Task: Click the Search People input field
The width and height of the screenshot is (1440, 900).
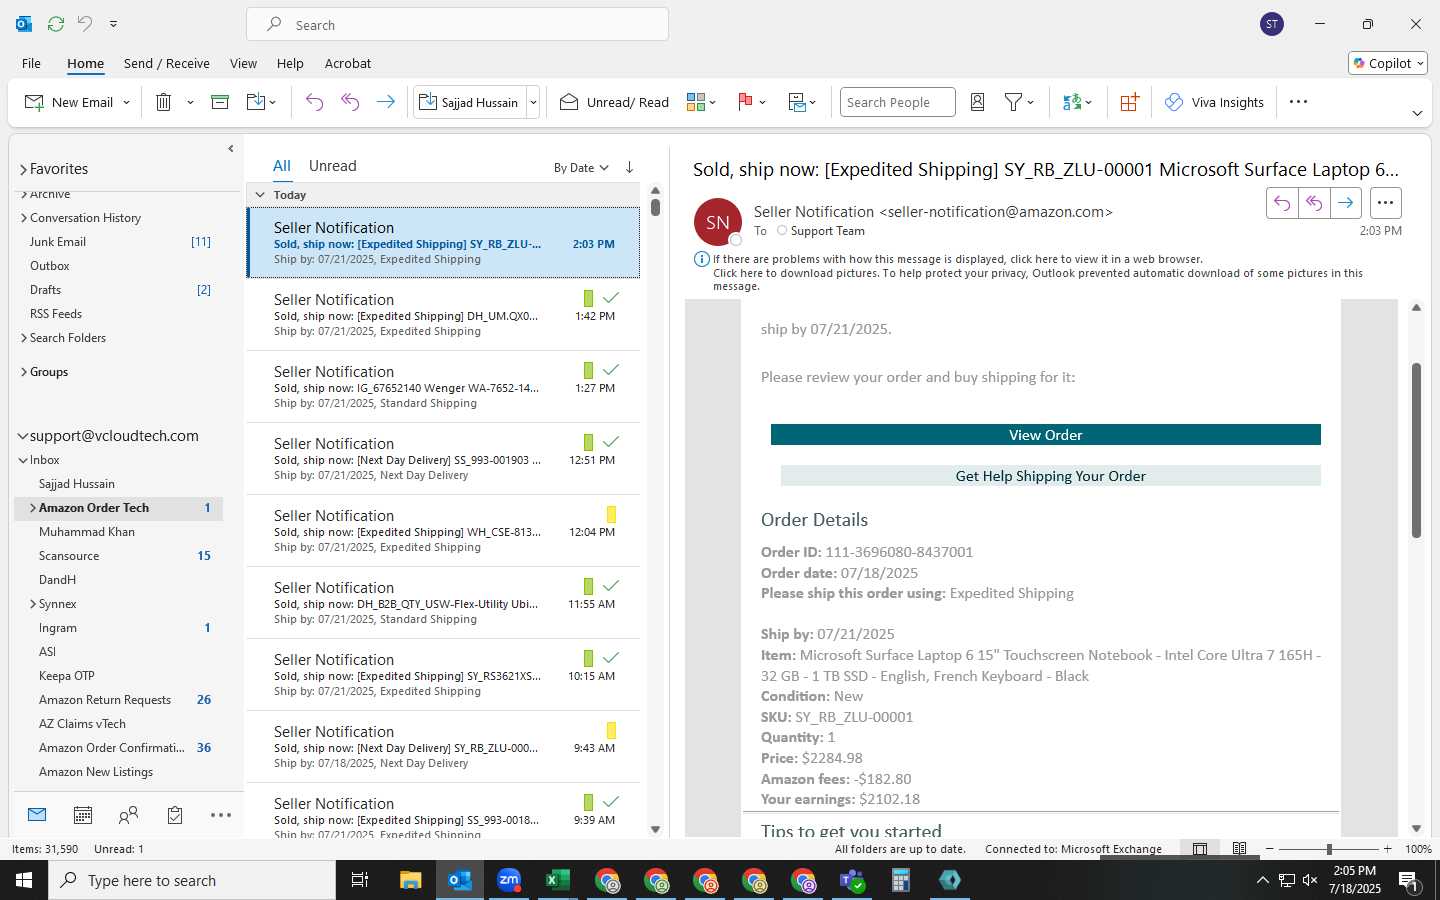Action: (897, 102)
